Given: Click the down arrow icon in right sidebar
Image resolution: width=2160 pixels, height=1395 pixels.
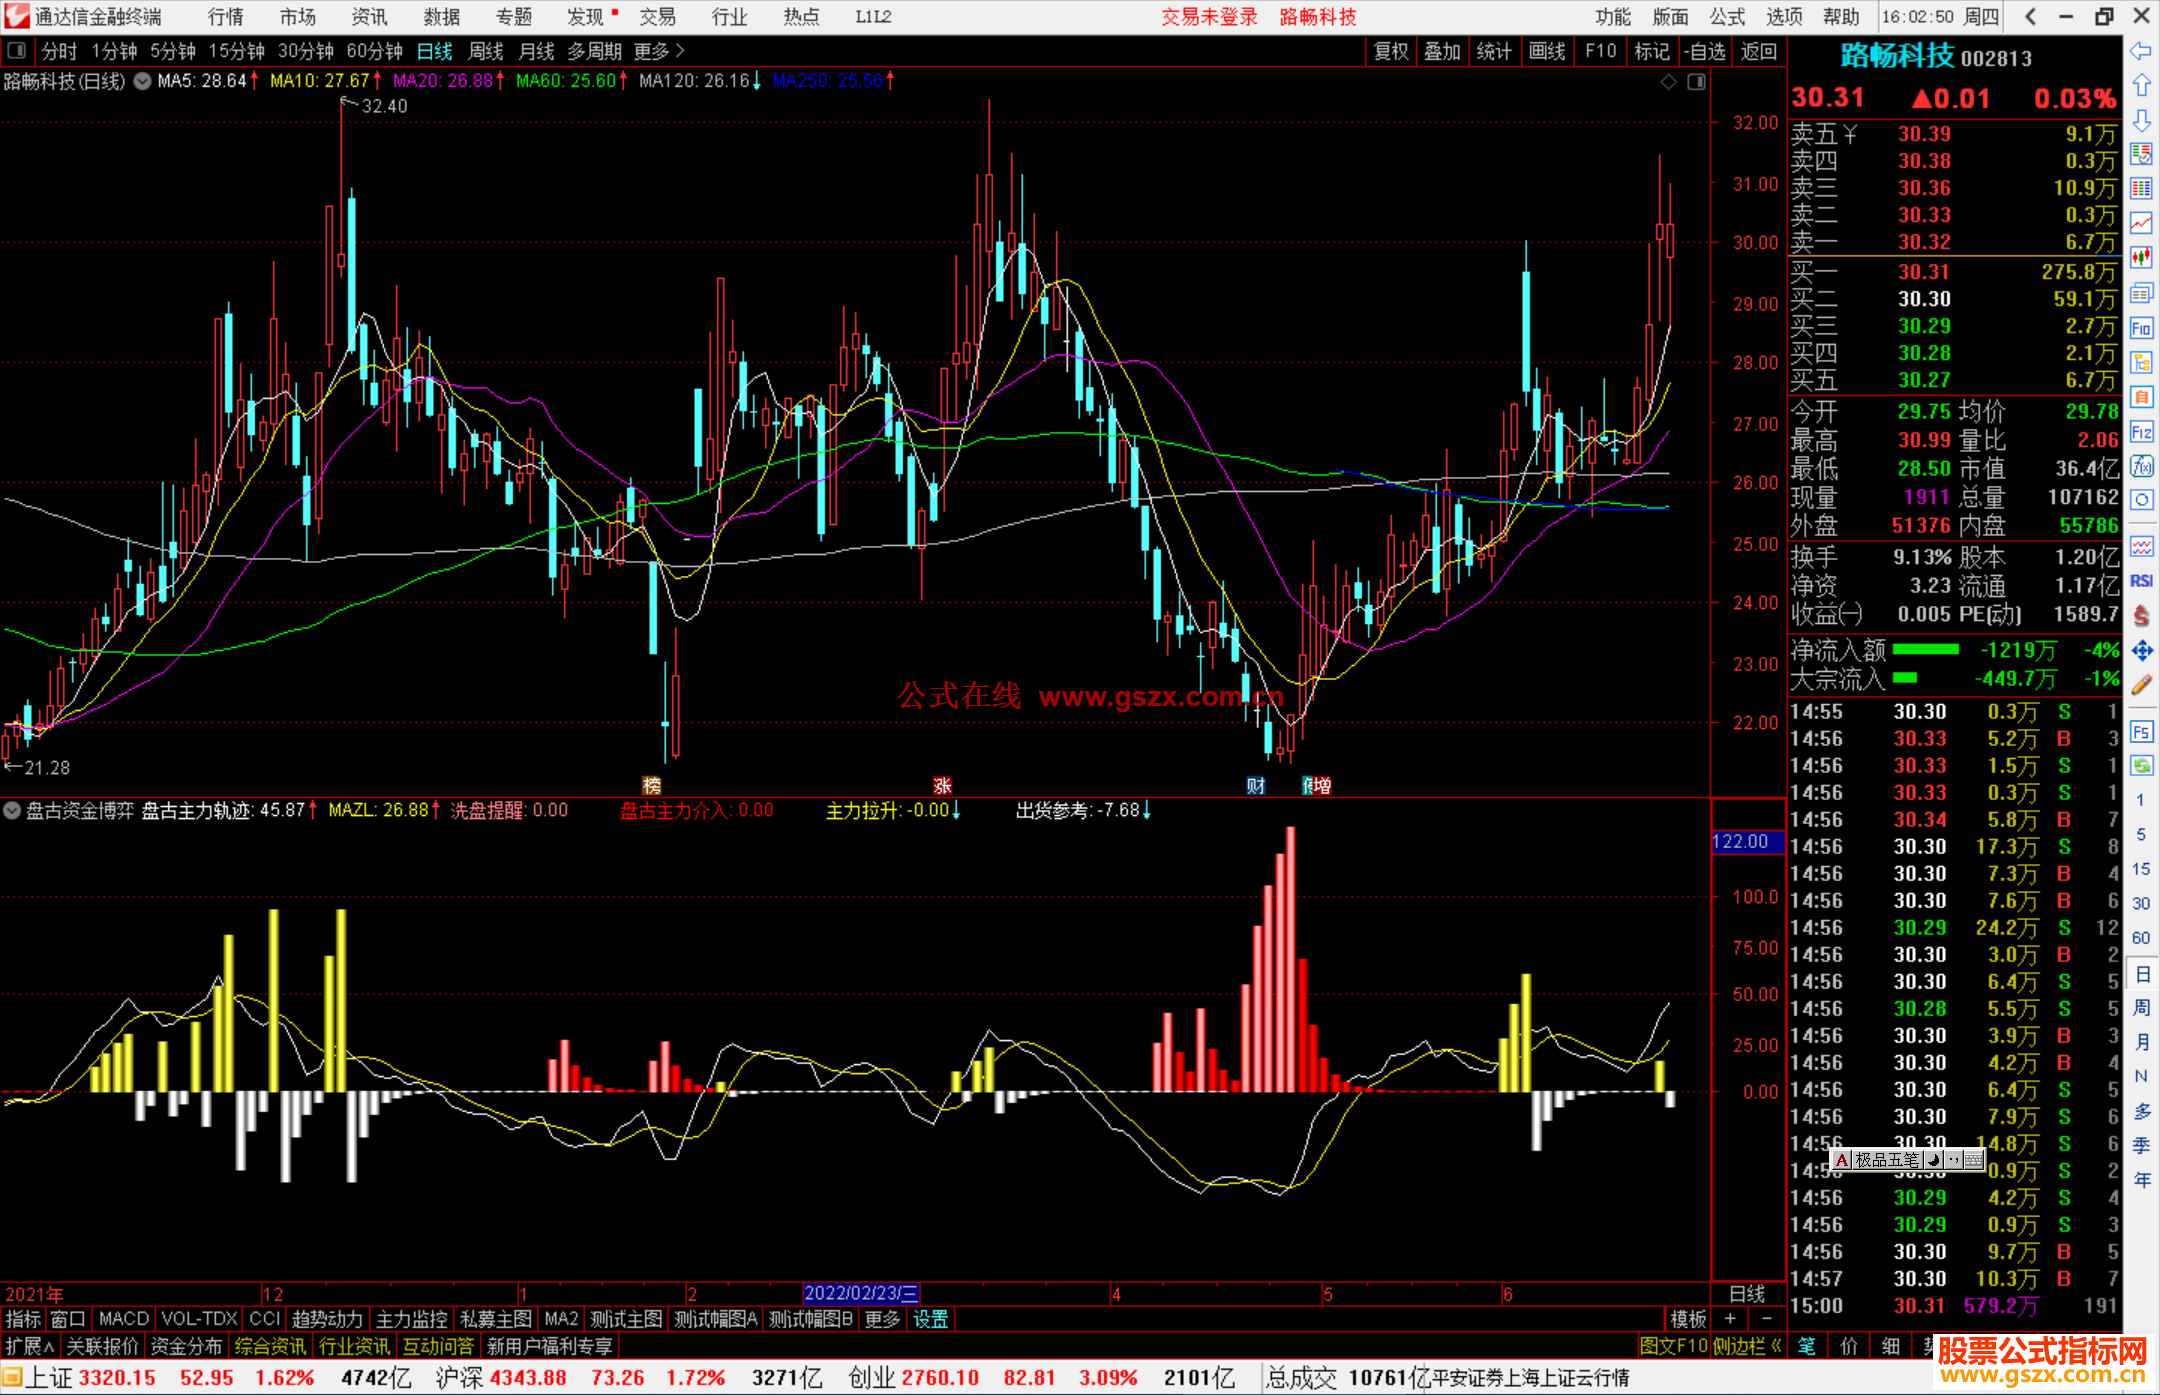Looking at the screenshot, I should tap(2141, 120).
